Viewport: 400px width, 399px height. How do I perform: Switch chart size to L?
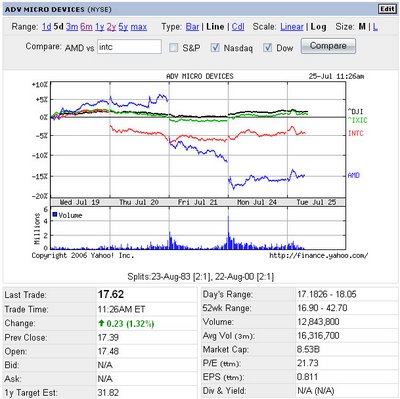tap(375, 27)
